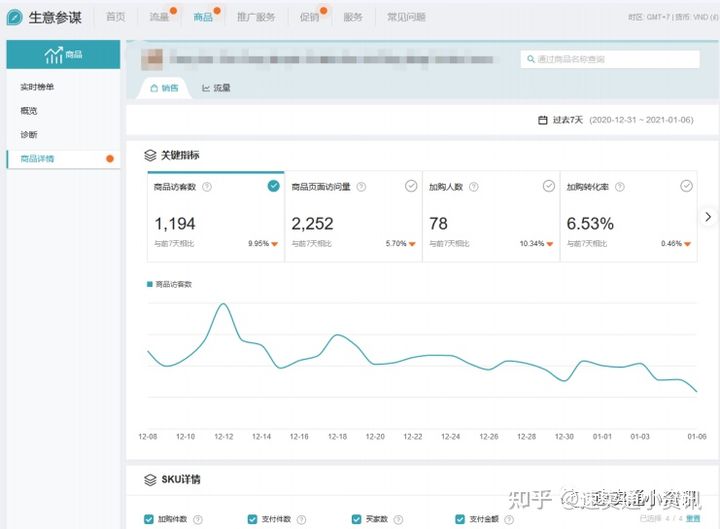Open 诊断 in the sidebar
This screenshot has height=529, width=720.
point(29,135)
